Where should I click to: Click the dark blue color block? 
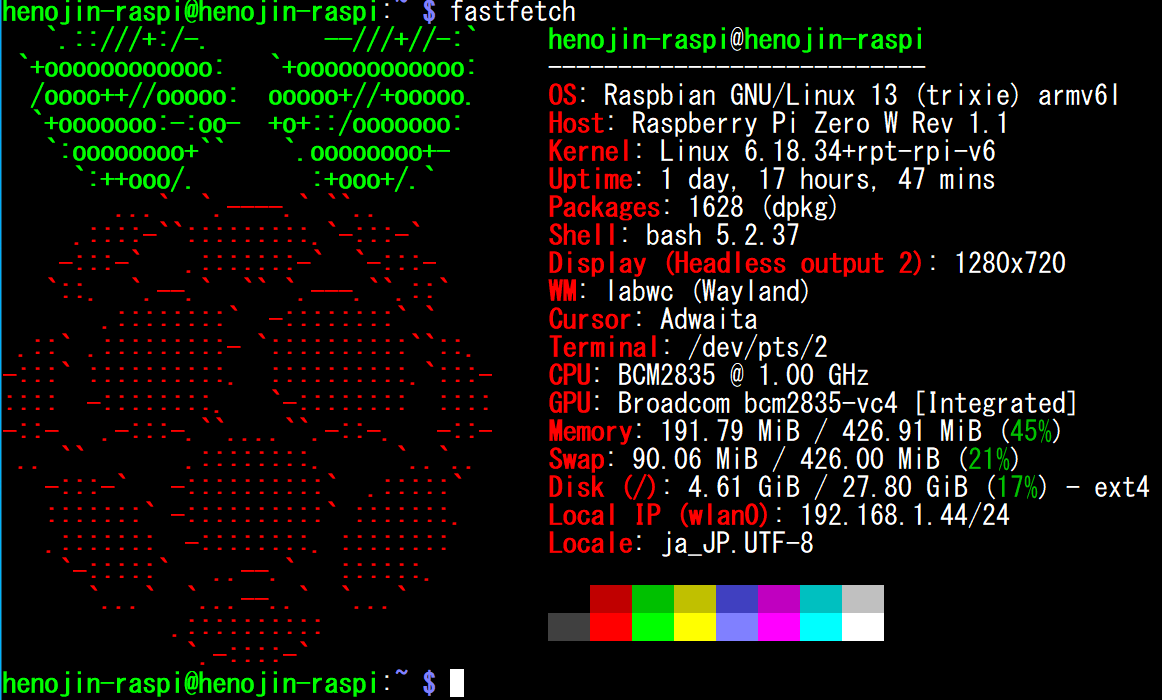tap(737, 599)
